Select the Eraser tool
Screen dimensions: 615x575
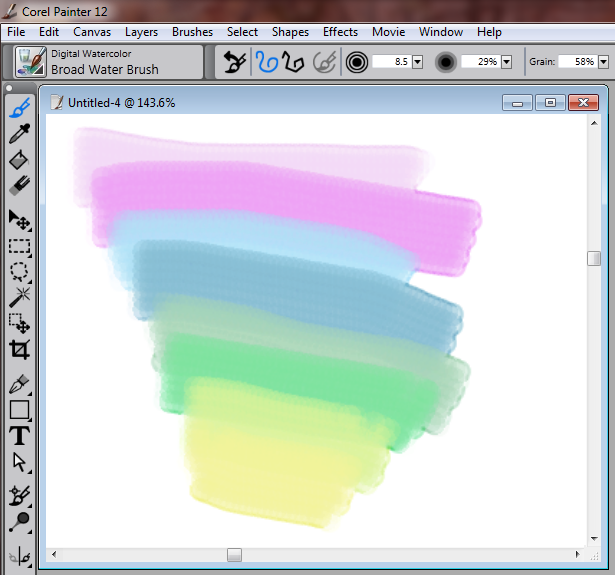click(x=19, y=186)
